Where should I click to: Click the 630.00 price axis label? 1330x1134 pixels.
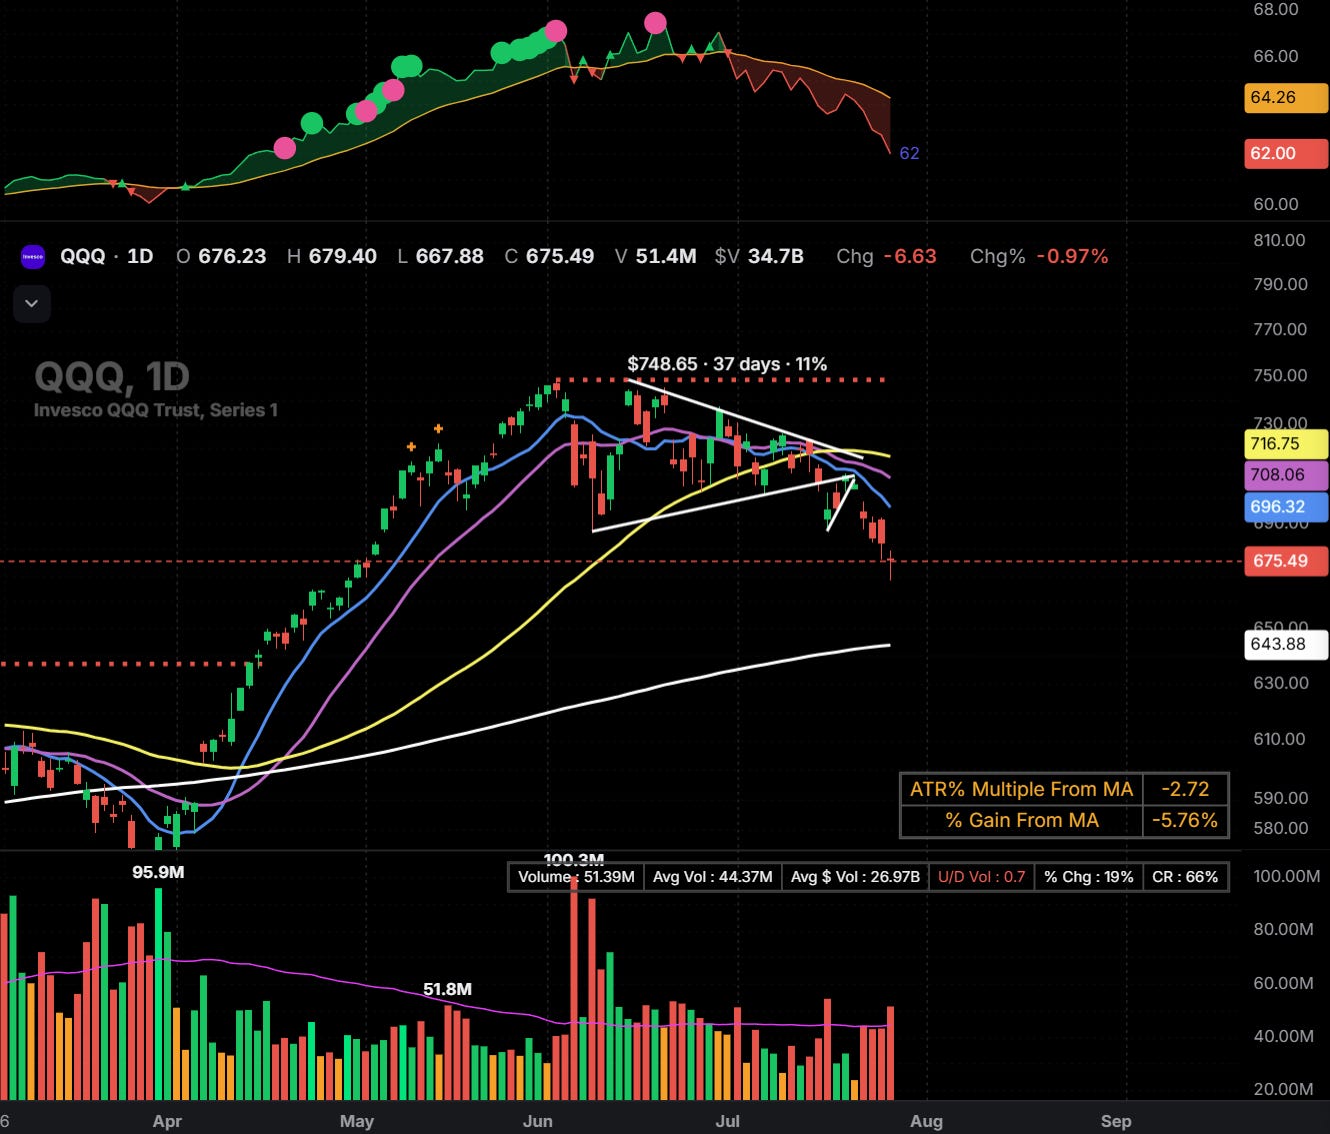coord(1281,683)
